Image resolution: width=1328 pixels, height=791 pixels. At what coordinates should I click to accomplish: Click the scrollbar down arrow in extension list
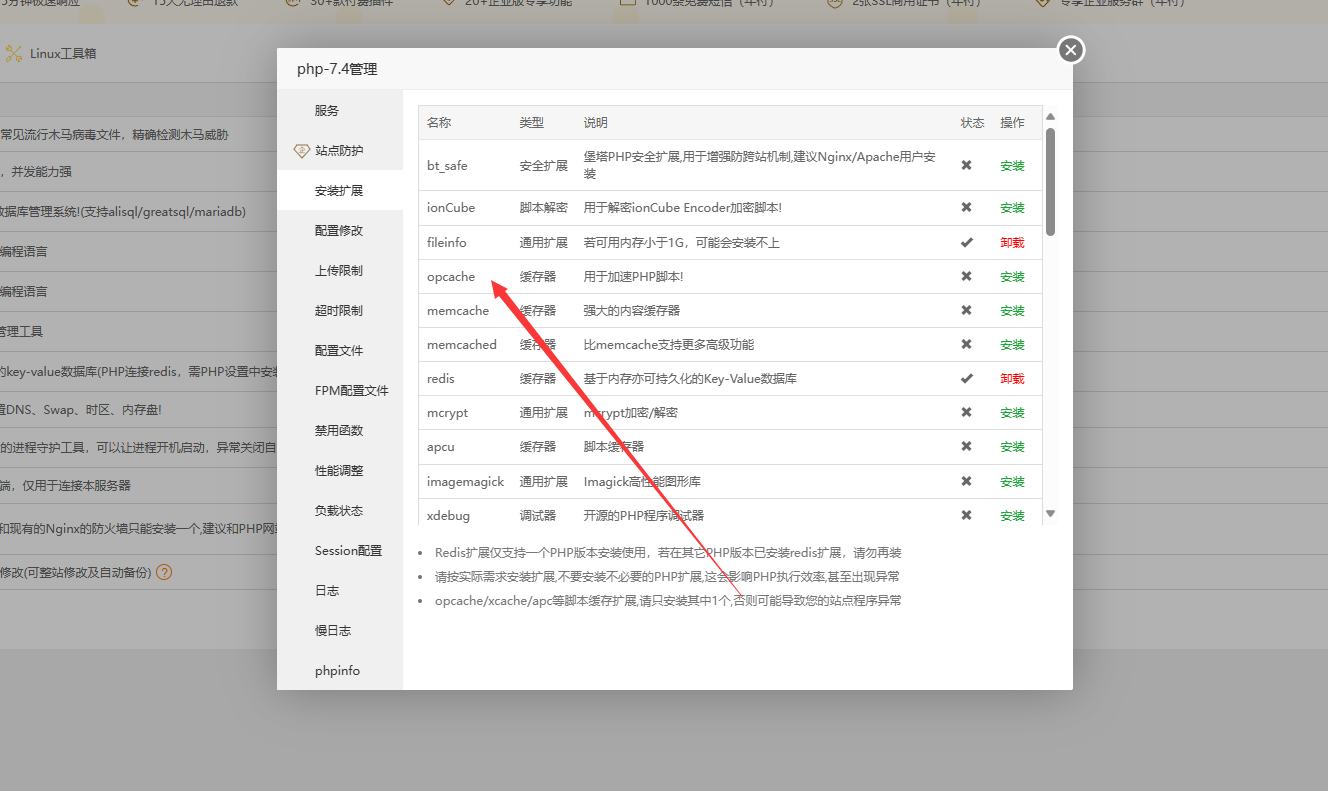point(1050,513)
